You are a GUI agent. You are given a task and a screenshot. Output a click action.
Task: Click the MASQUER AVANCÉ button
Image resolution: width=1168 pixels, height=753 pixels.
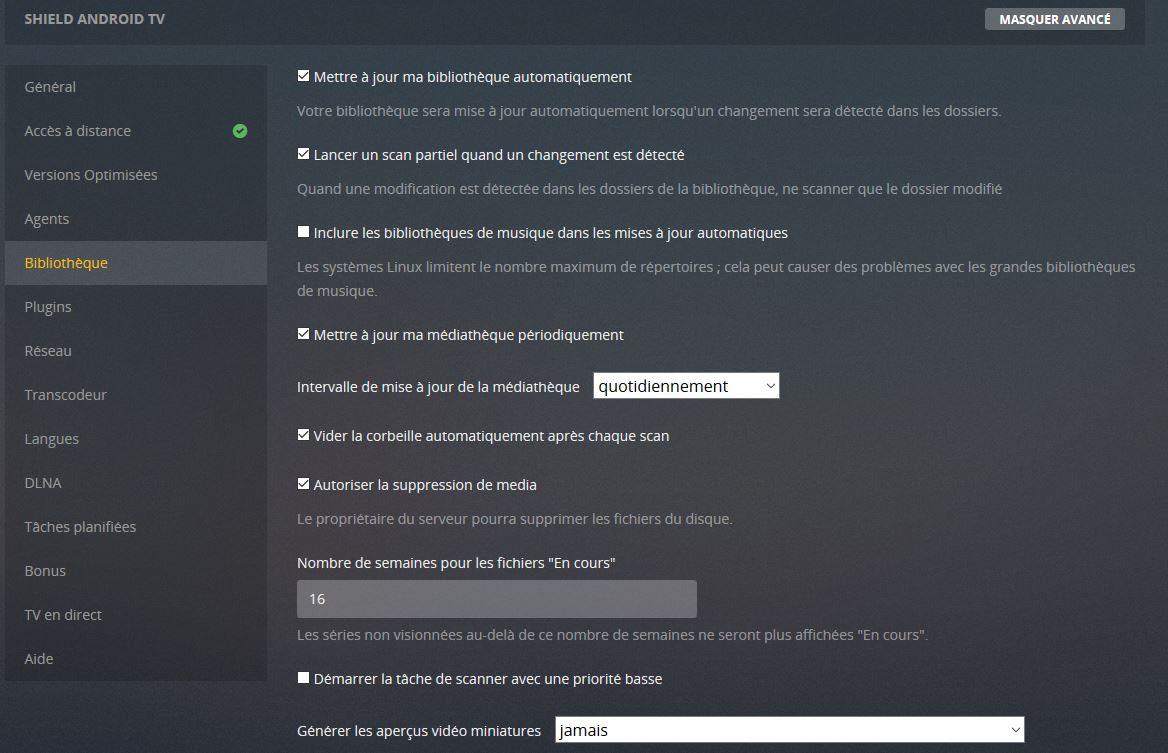pyautogui.click(x=1055, y=19)
